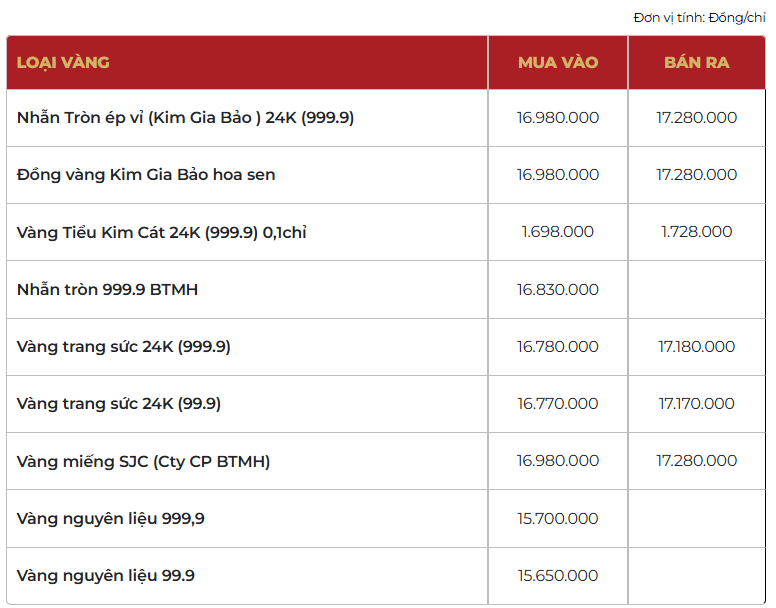Click Vàng nguyên liệu 999,9 row label
Image resolution: width=776 pixels, height=608 pixels.
(111, 518)
